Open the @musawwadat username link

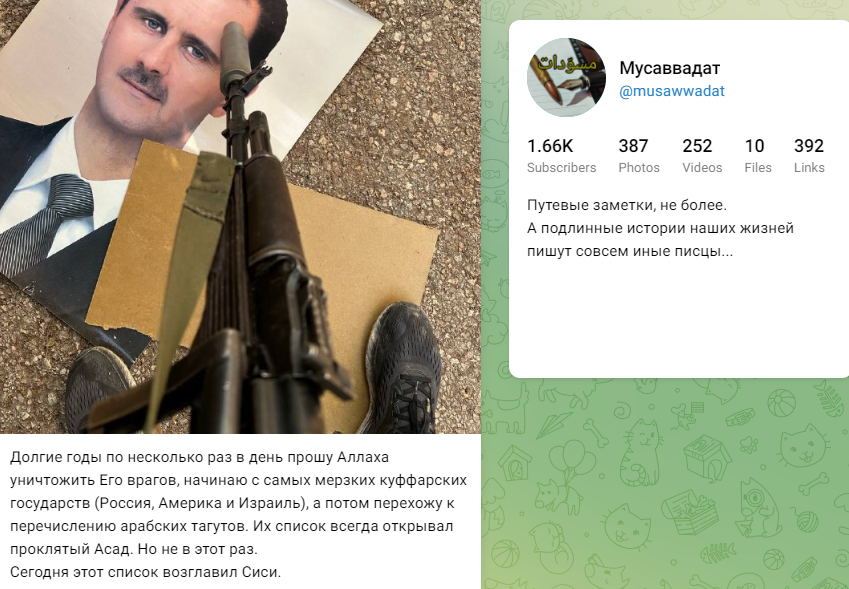[x=671, y=91]
